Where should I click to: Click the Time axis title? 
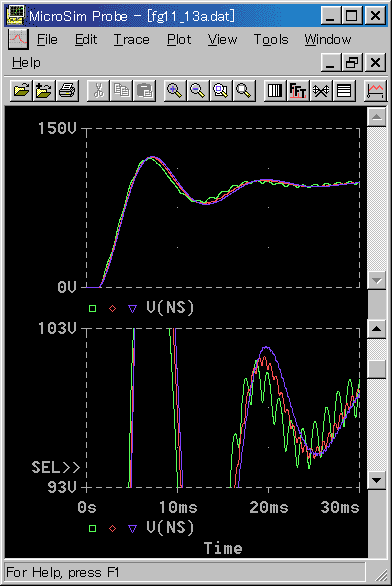(223, 548)
